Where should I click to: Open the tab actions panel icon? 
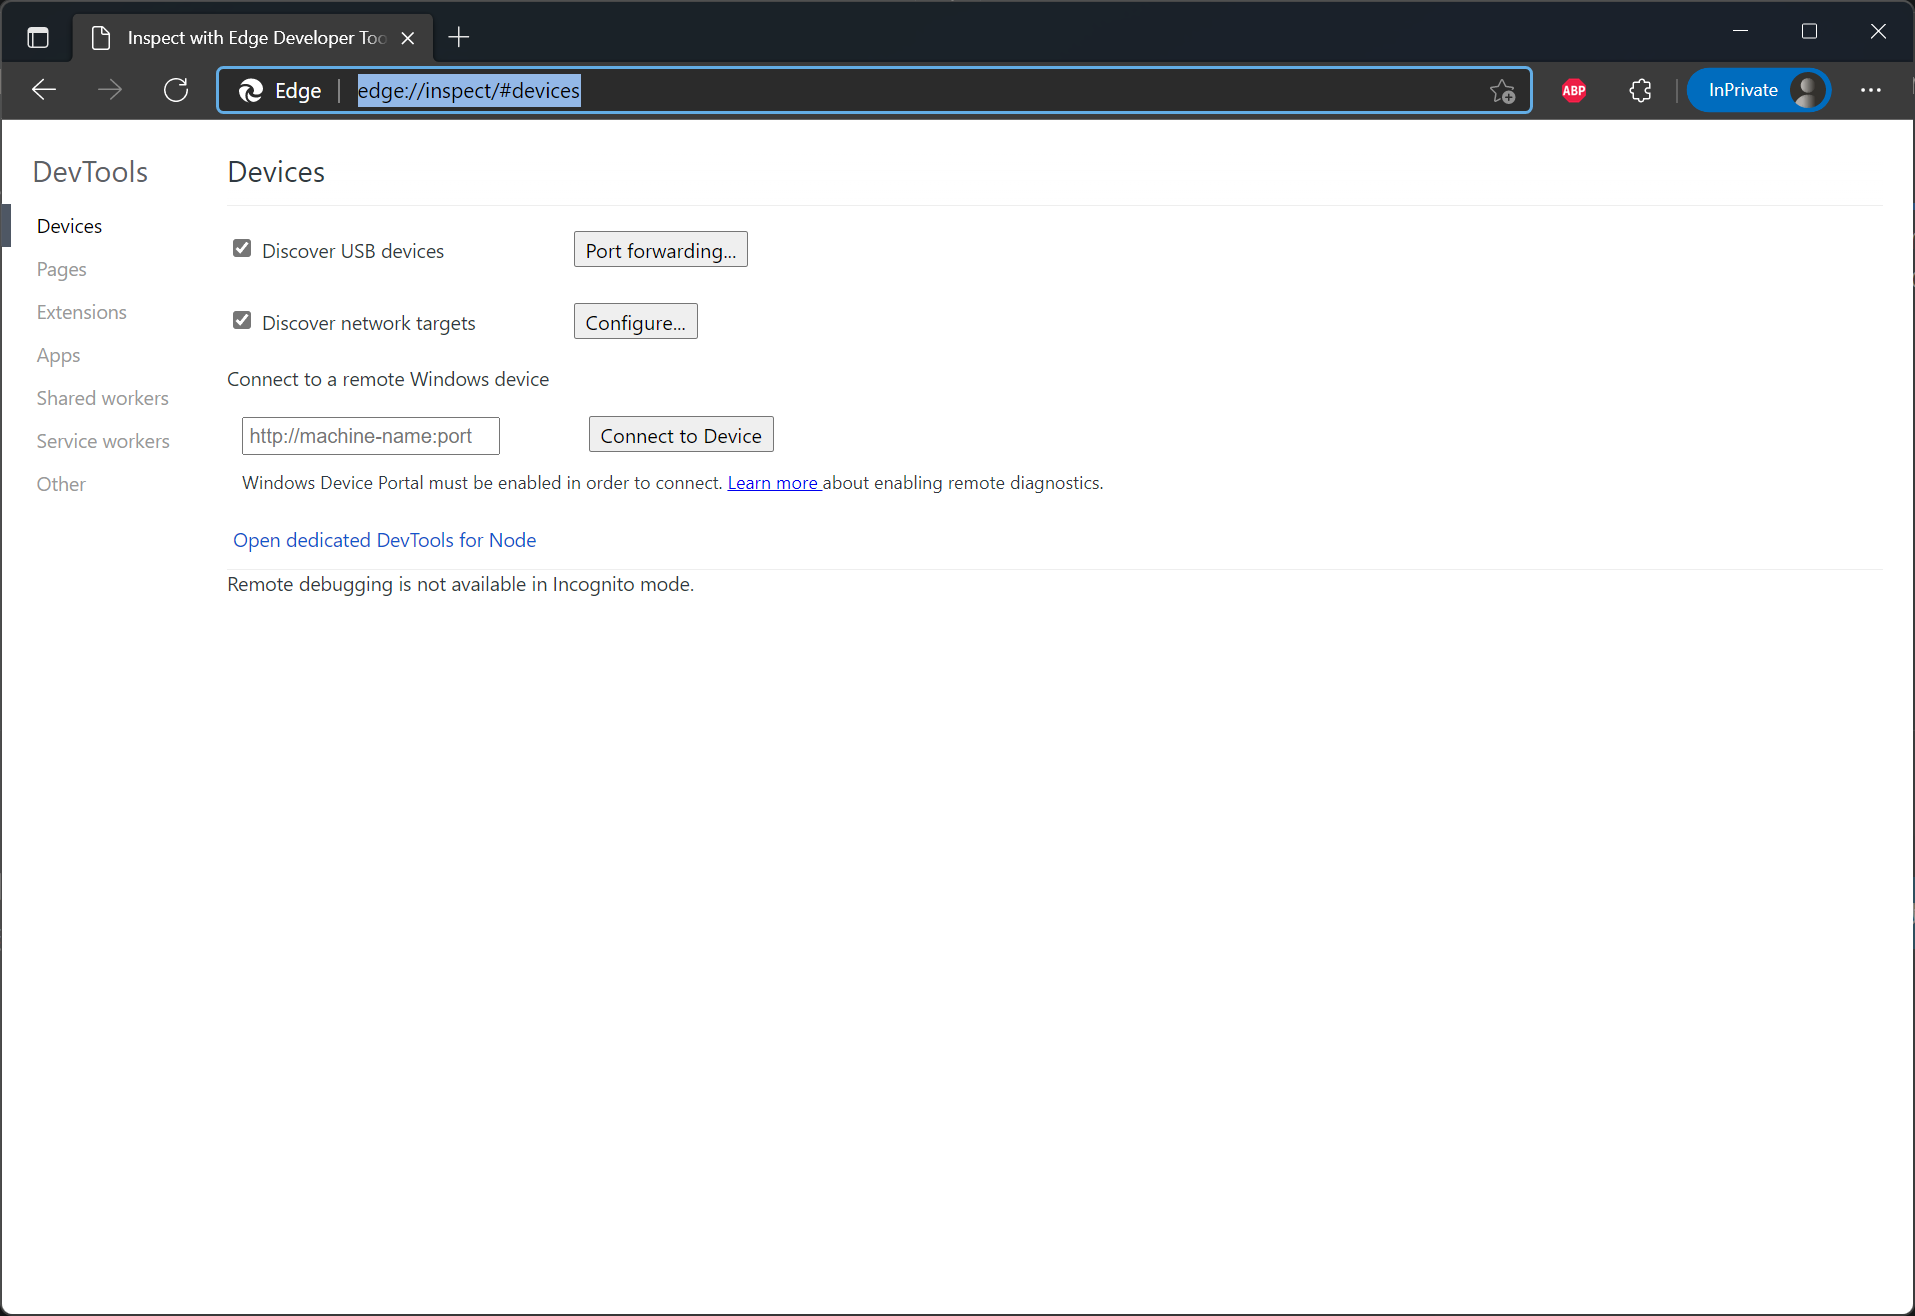point(37,37)
